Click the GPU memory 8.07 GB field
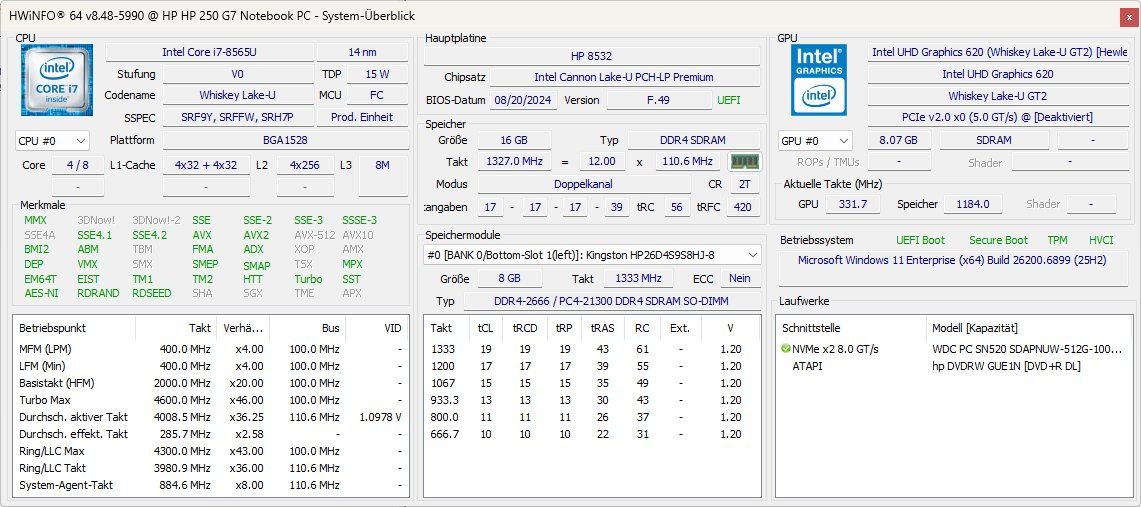This screenshot has height=507, width=1141. 898,141
